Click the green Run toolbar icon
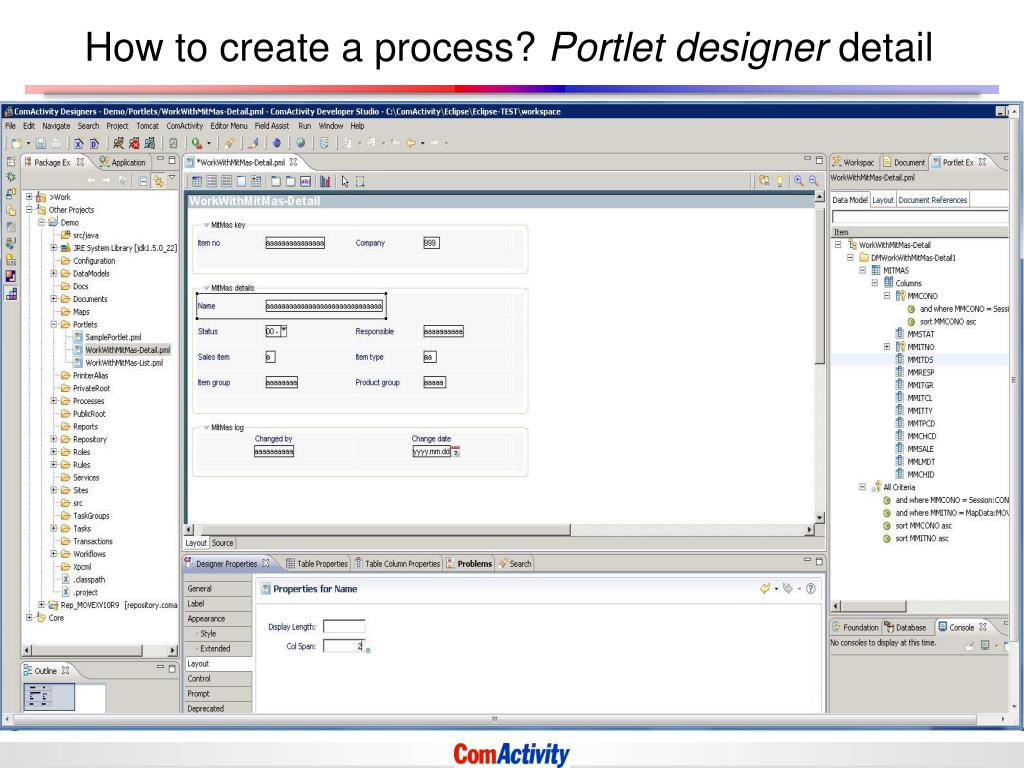This screenshot has width=1024, height=768. [x=197, y=143]
